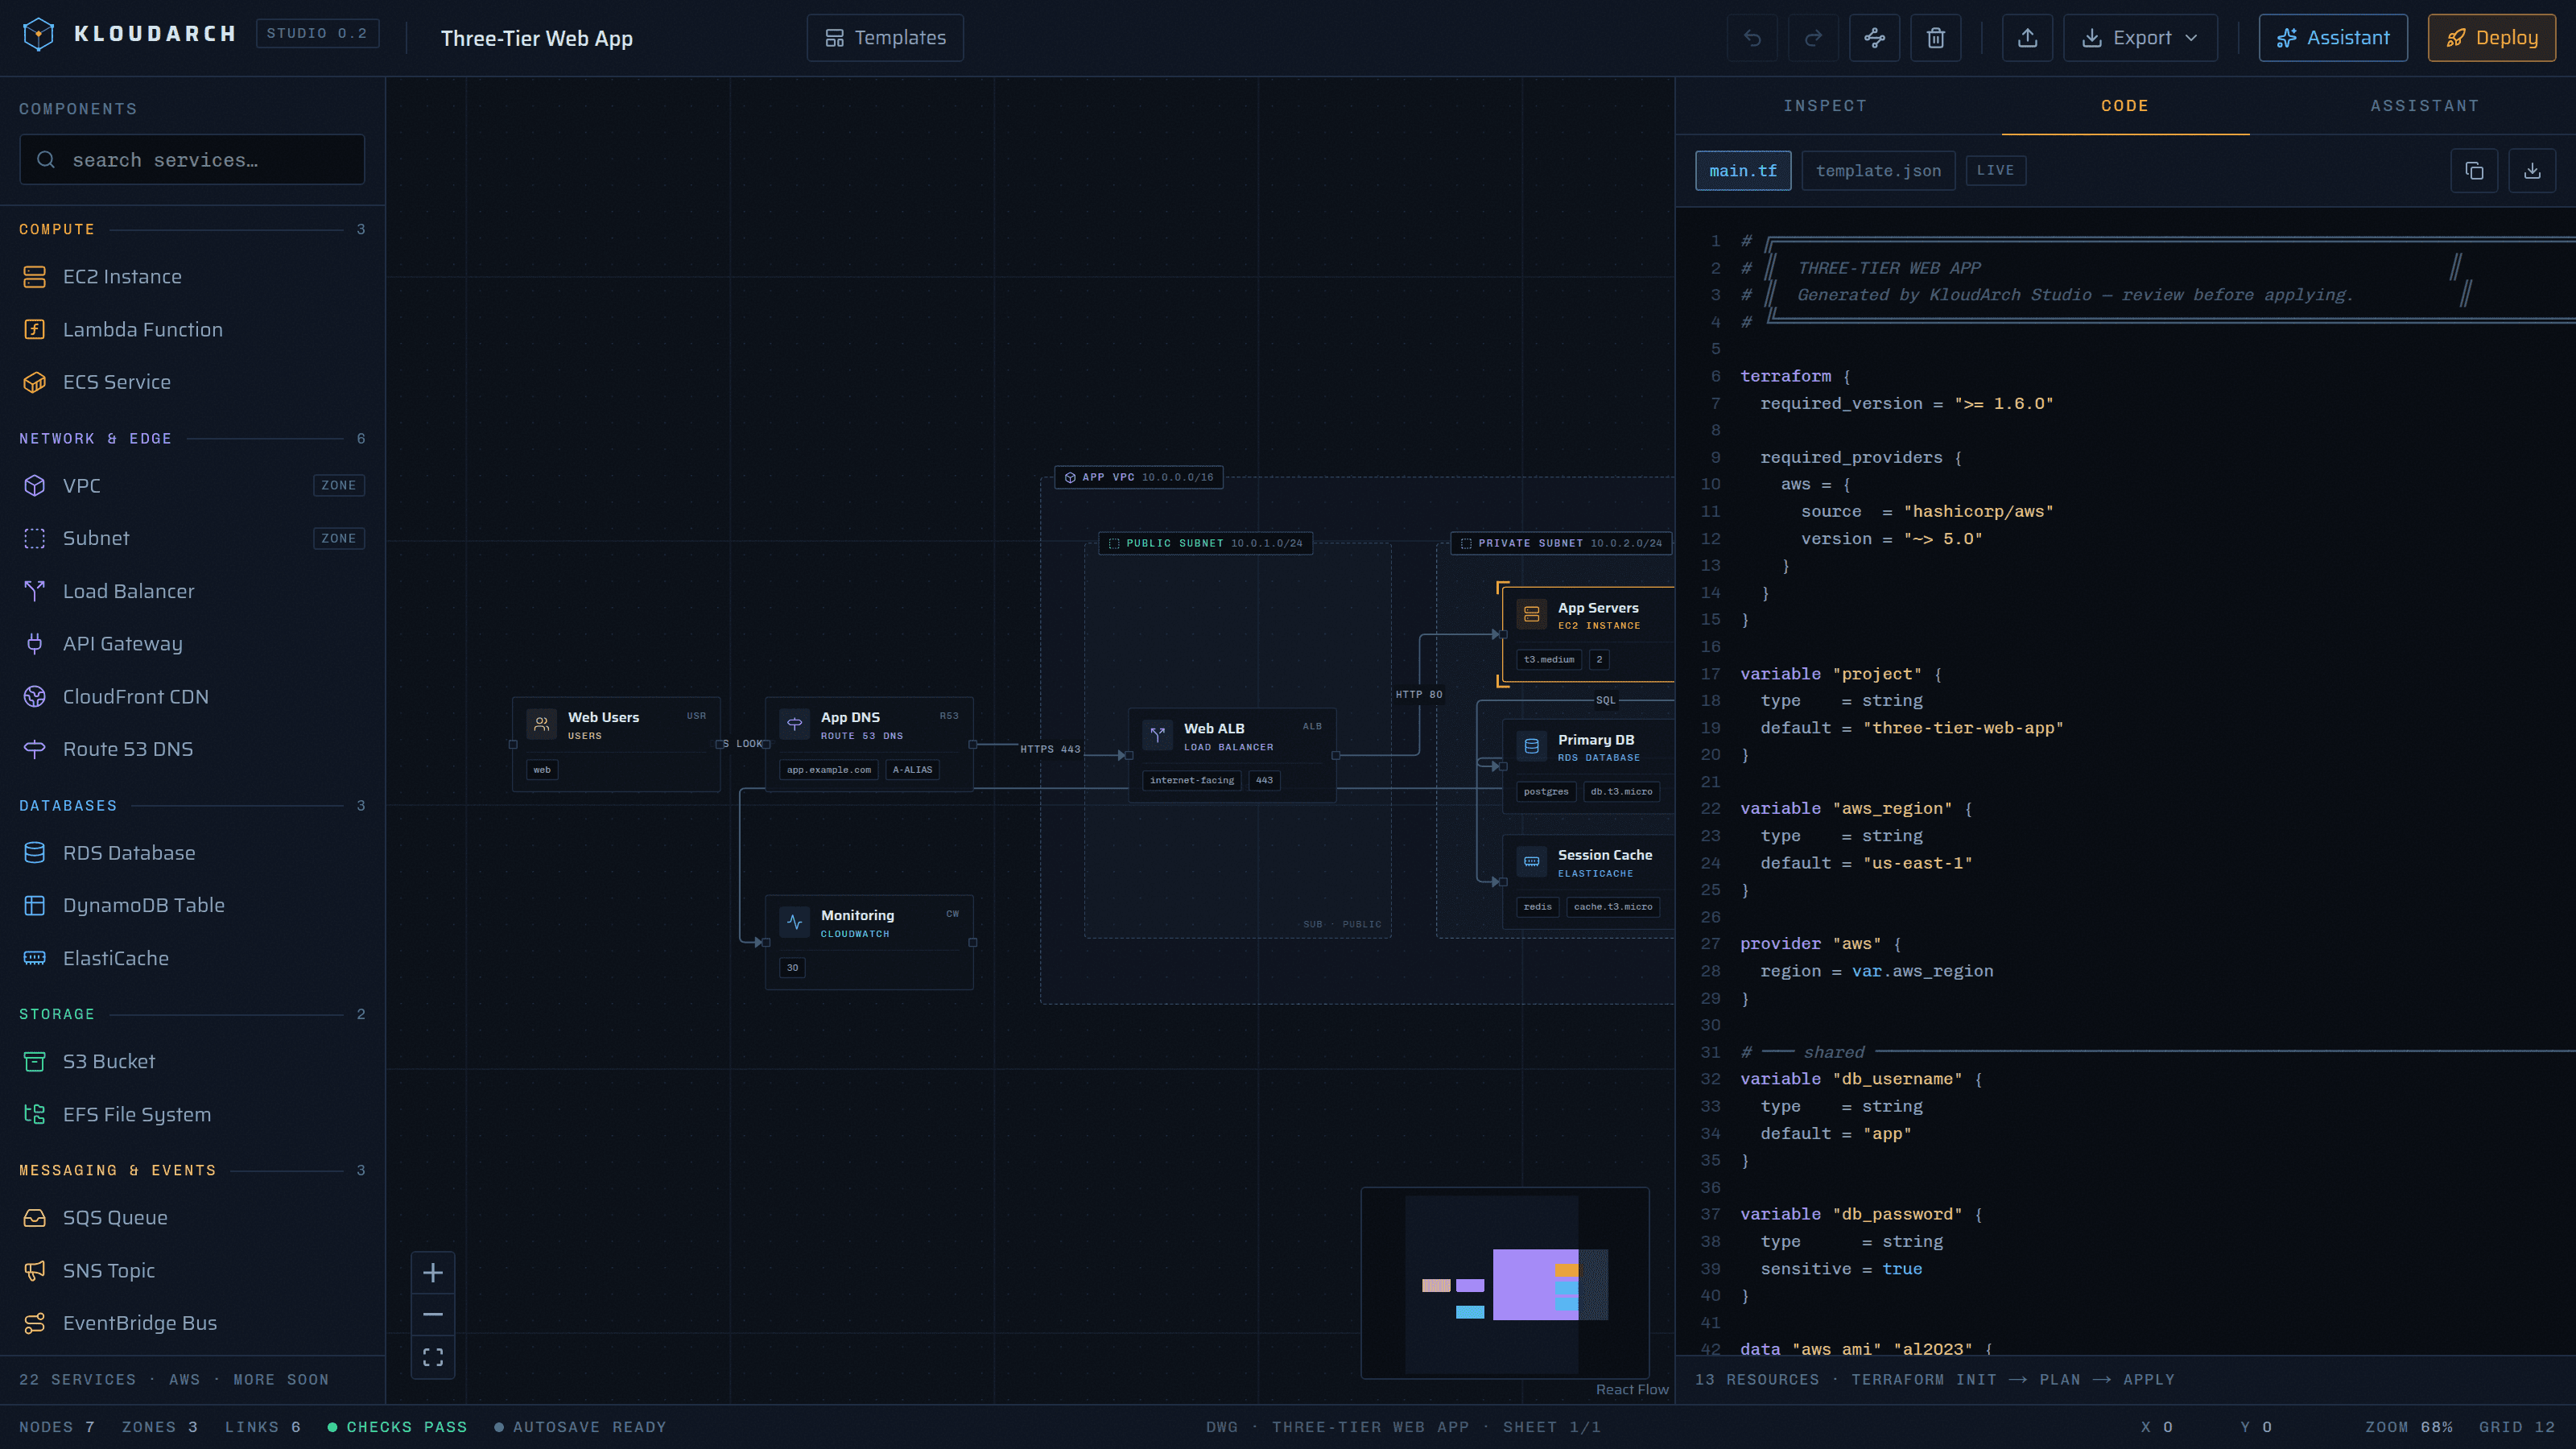Screen dimensions: 2576x1449
Task: Click the PUBLIC SUBNET zone label
Action: click(1205, 543)
